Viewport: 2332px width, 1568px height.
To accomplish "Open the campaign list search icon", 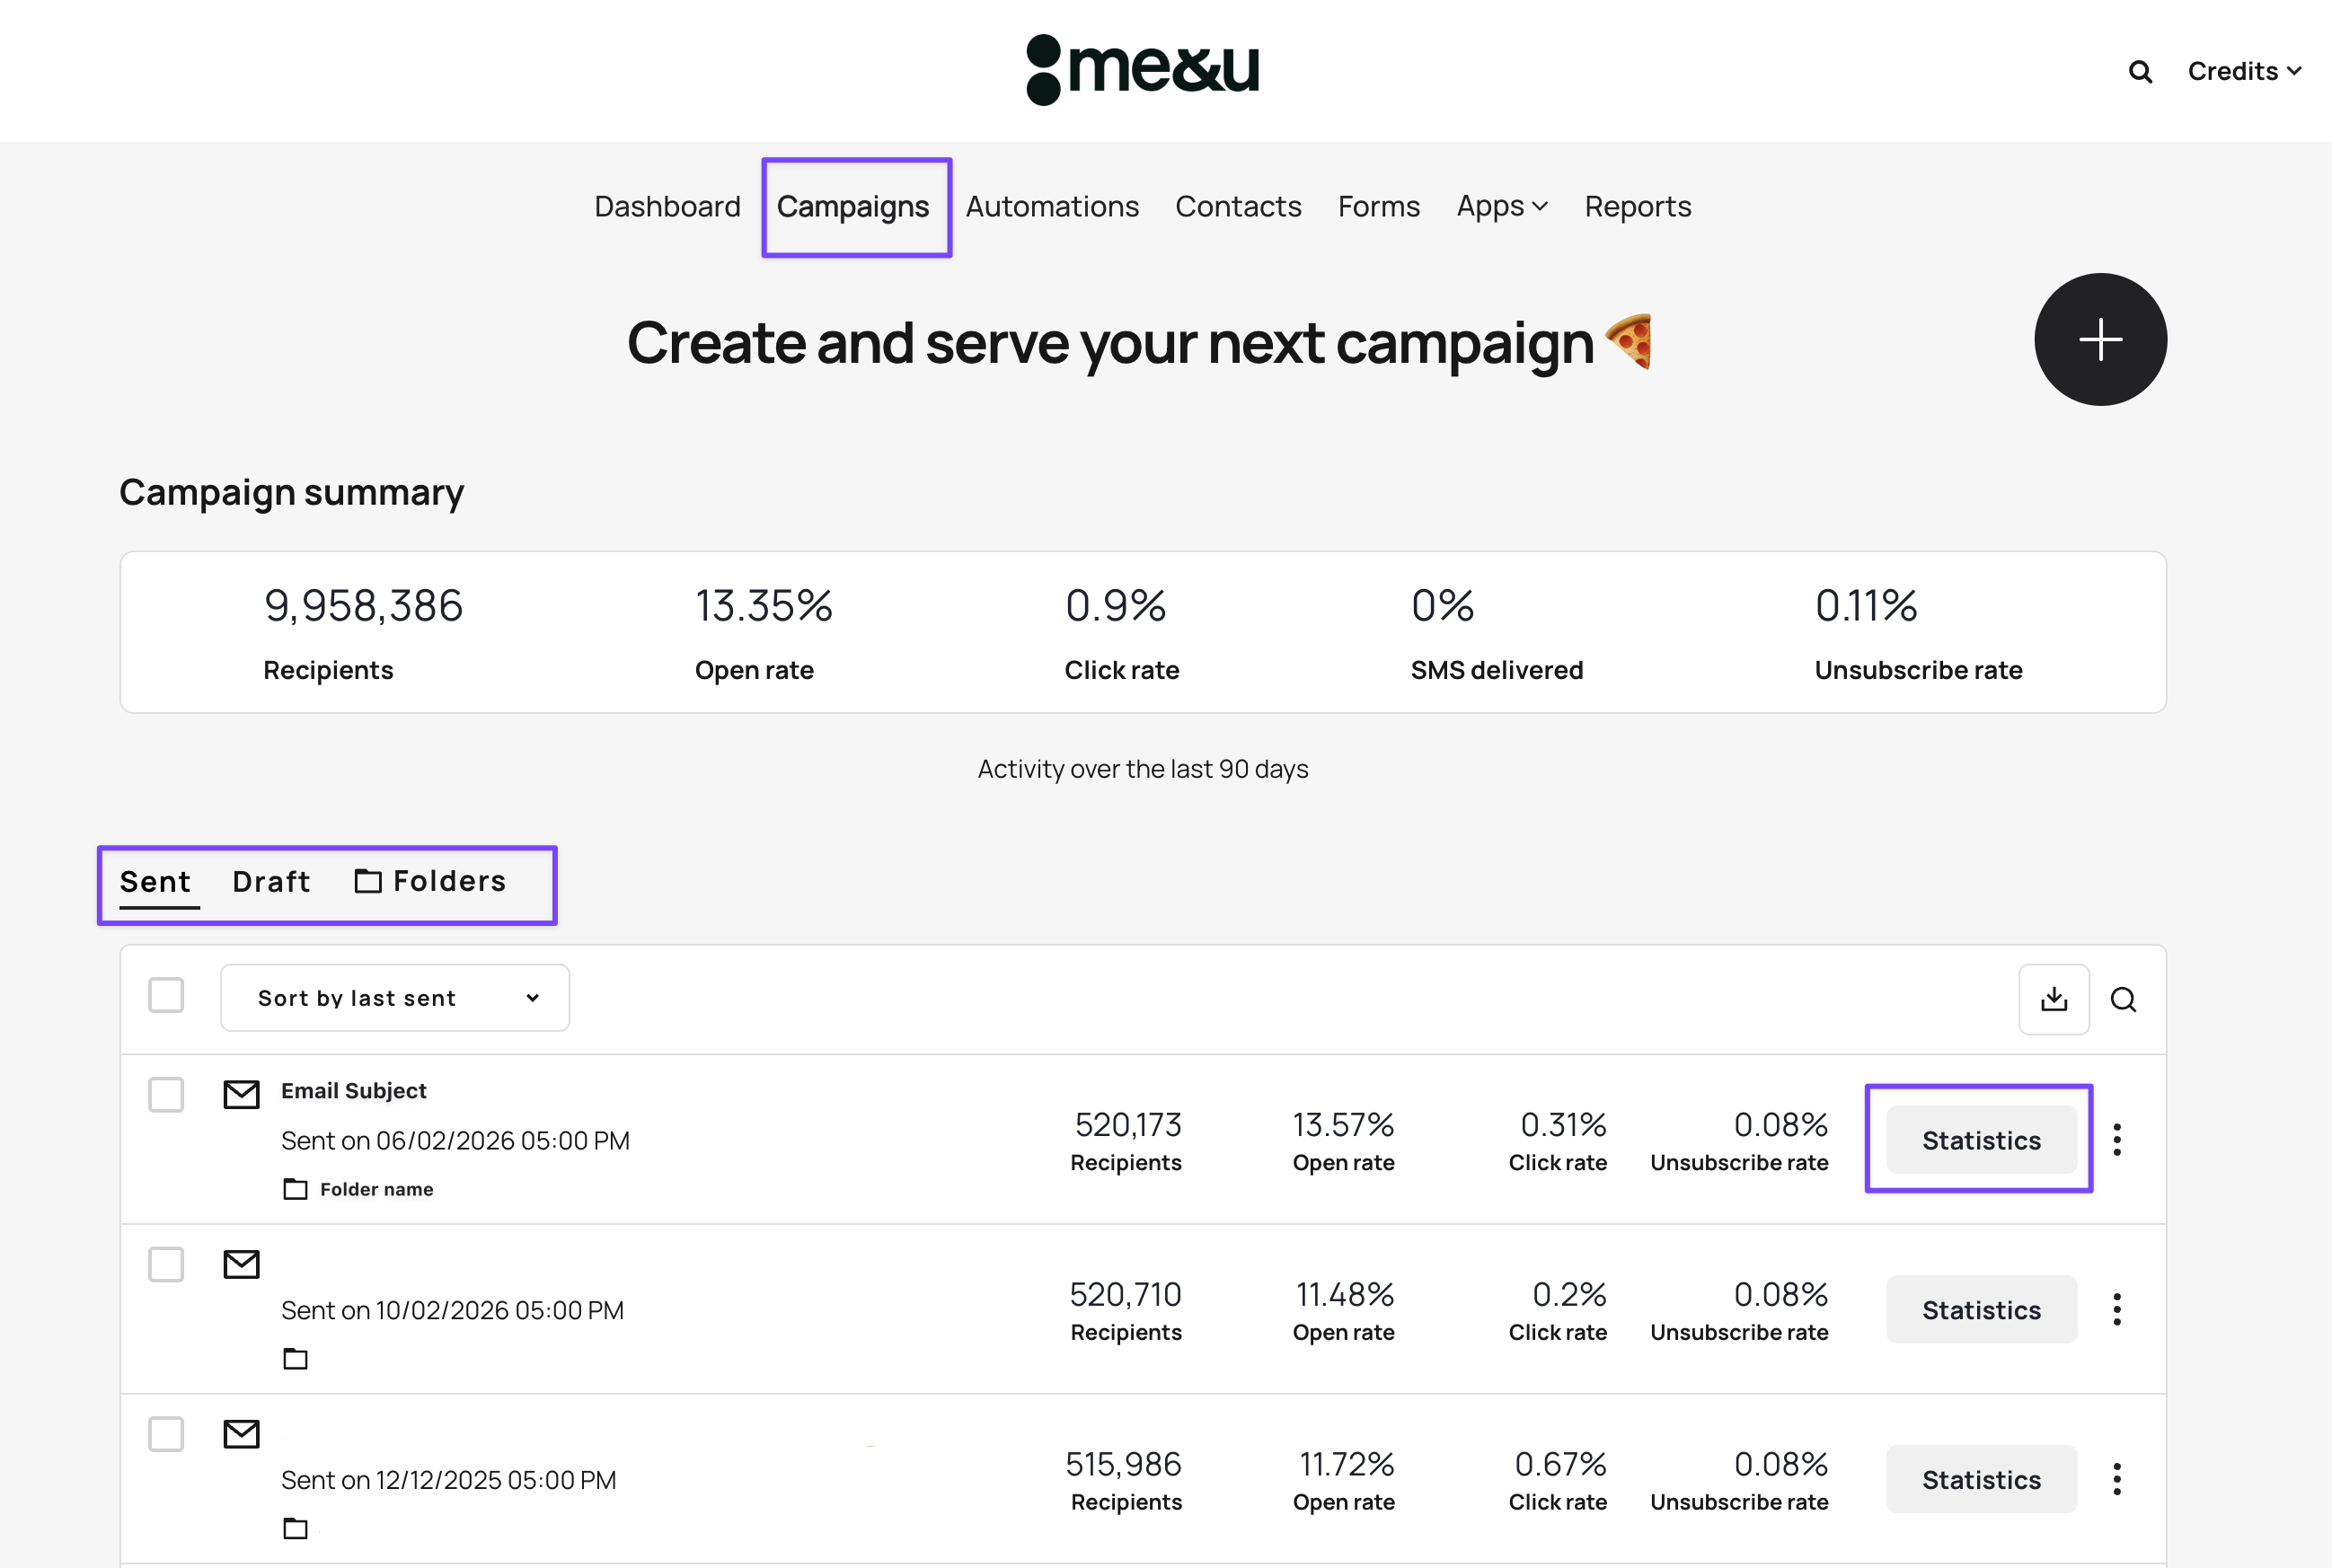I will [2123, 999].
